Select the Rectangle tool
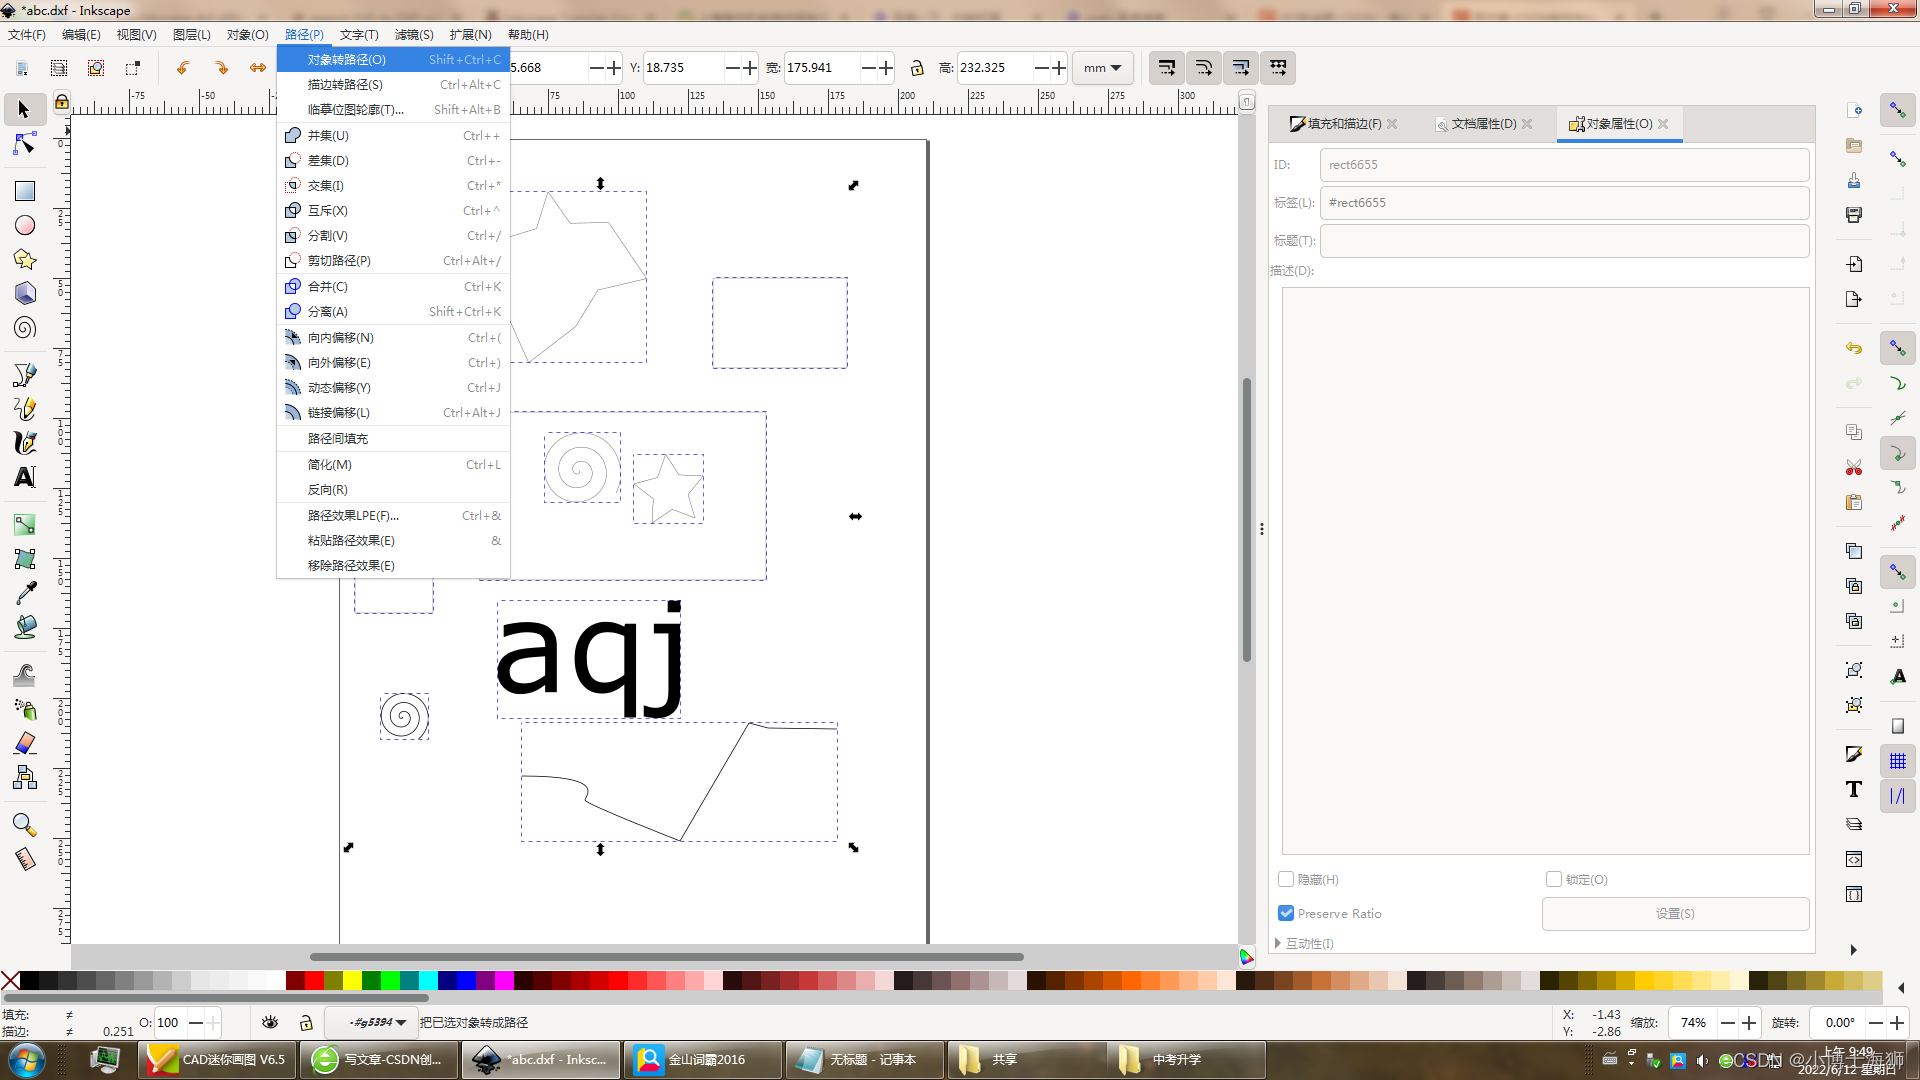Viewport: 1920px width, 1080px height. tap(25, 191)
